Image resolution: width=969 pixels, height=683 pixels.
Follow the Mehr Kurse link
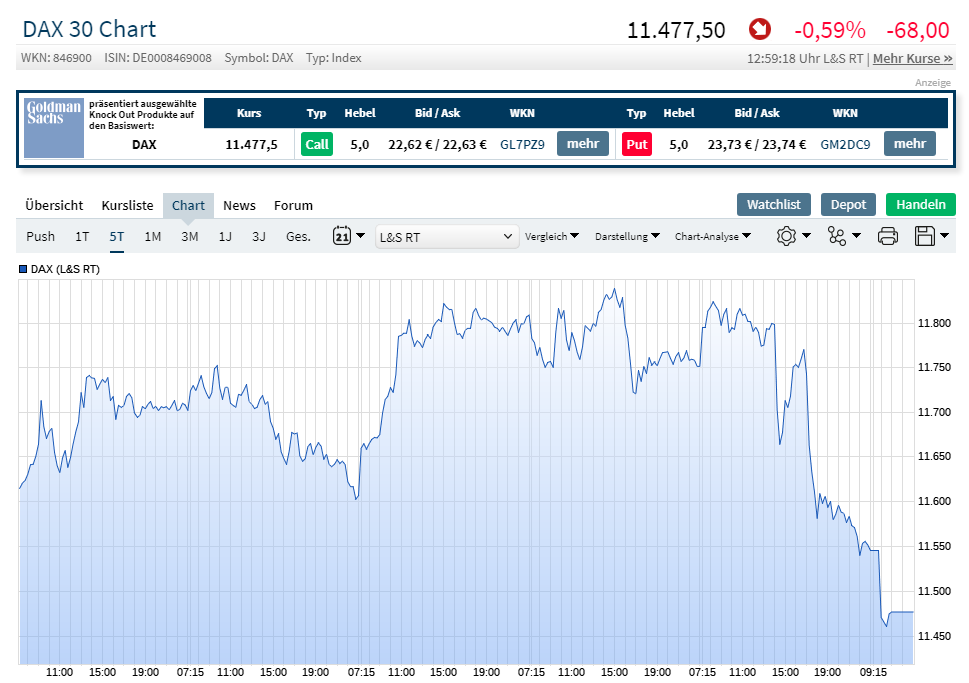(x=912, y=59)
